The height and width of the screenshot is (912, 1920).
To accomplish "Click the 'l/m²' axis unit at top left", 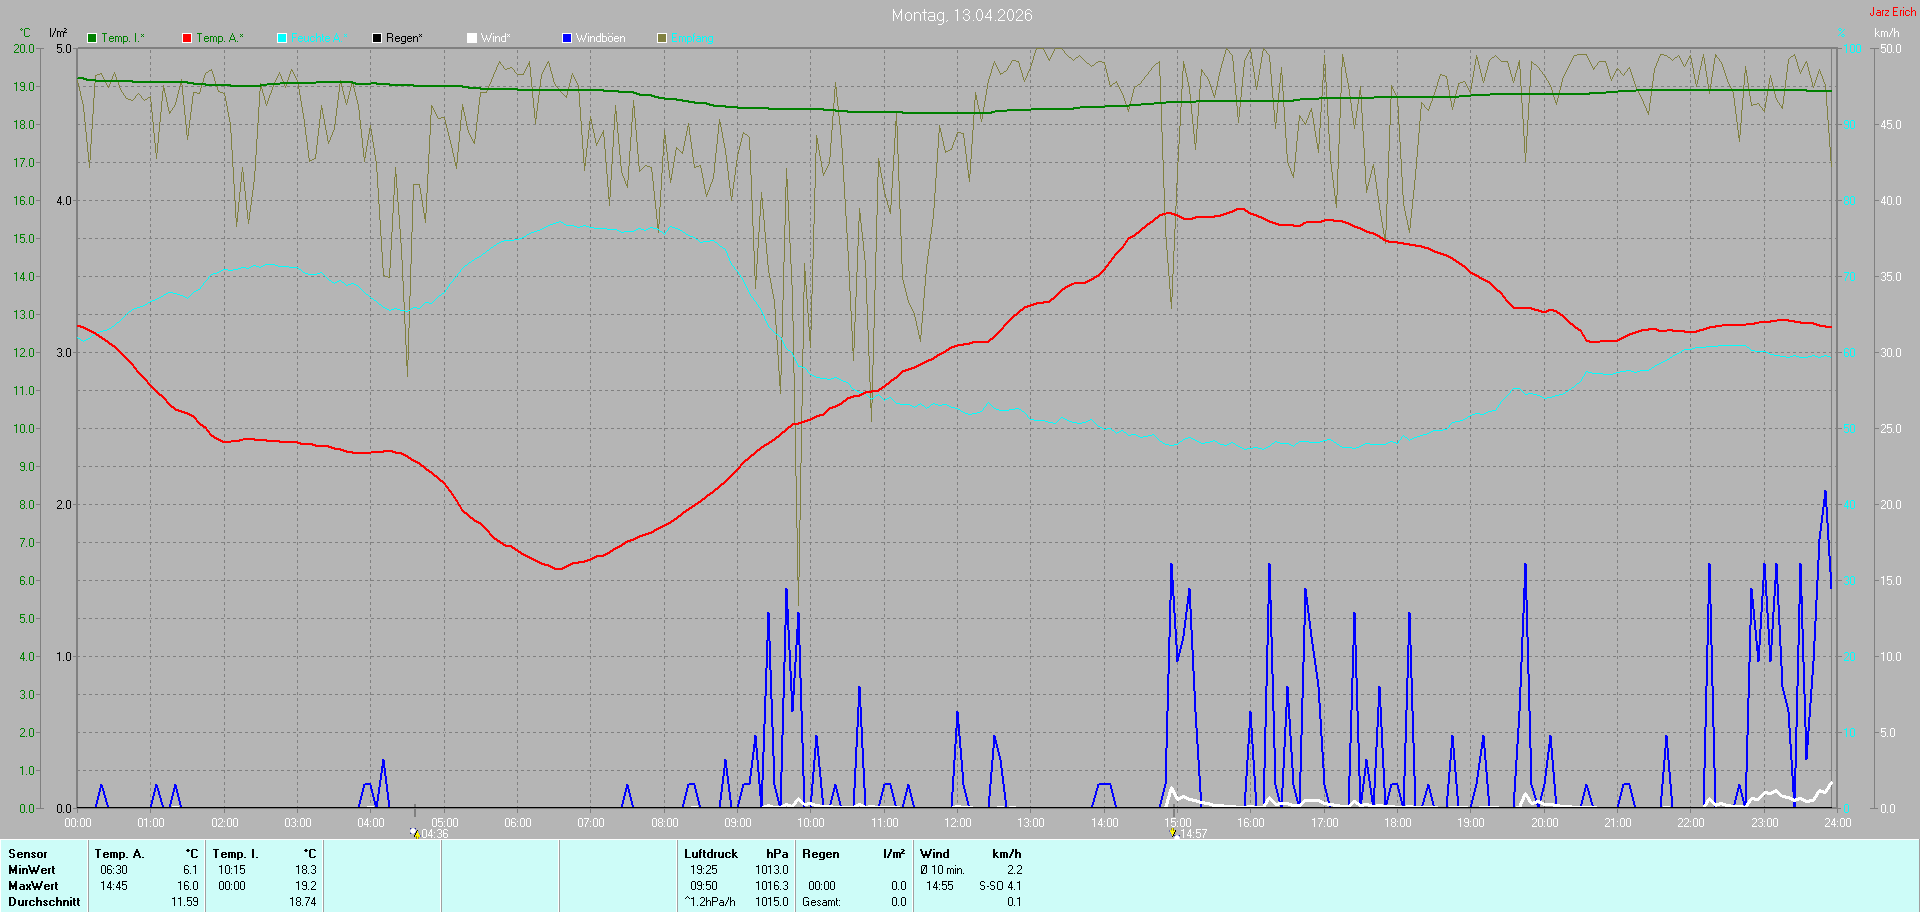I will pos(58,33).
